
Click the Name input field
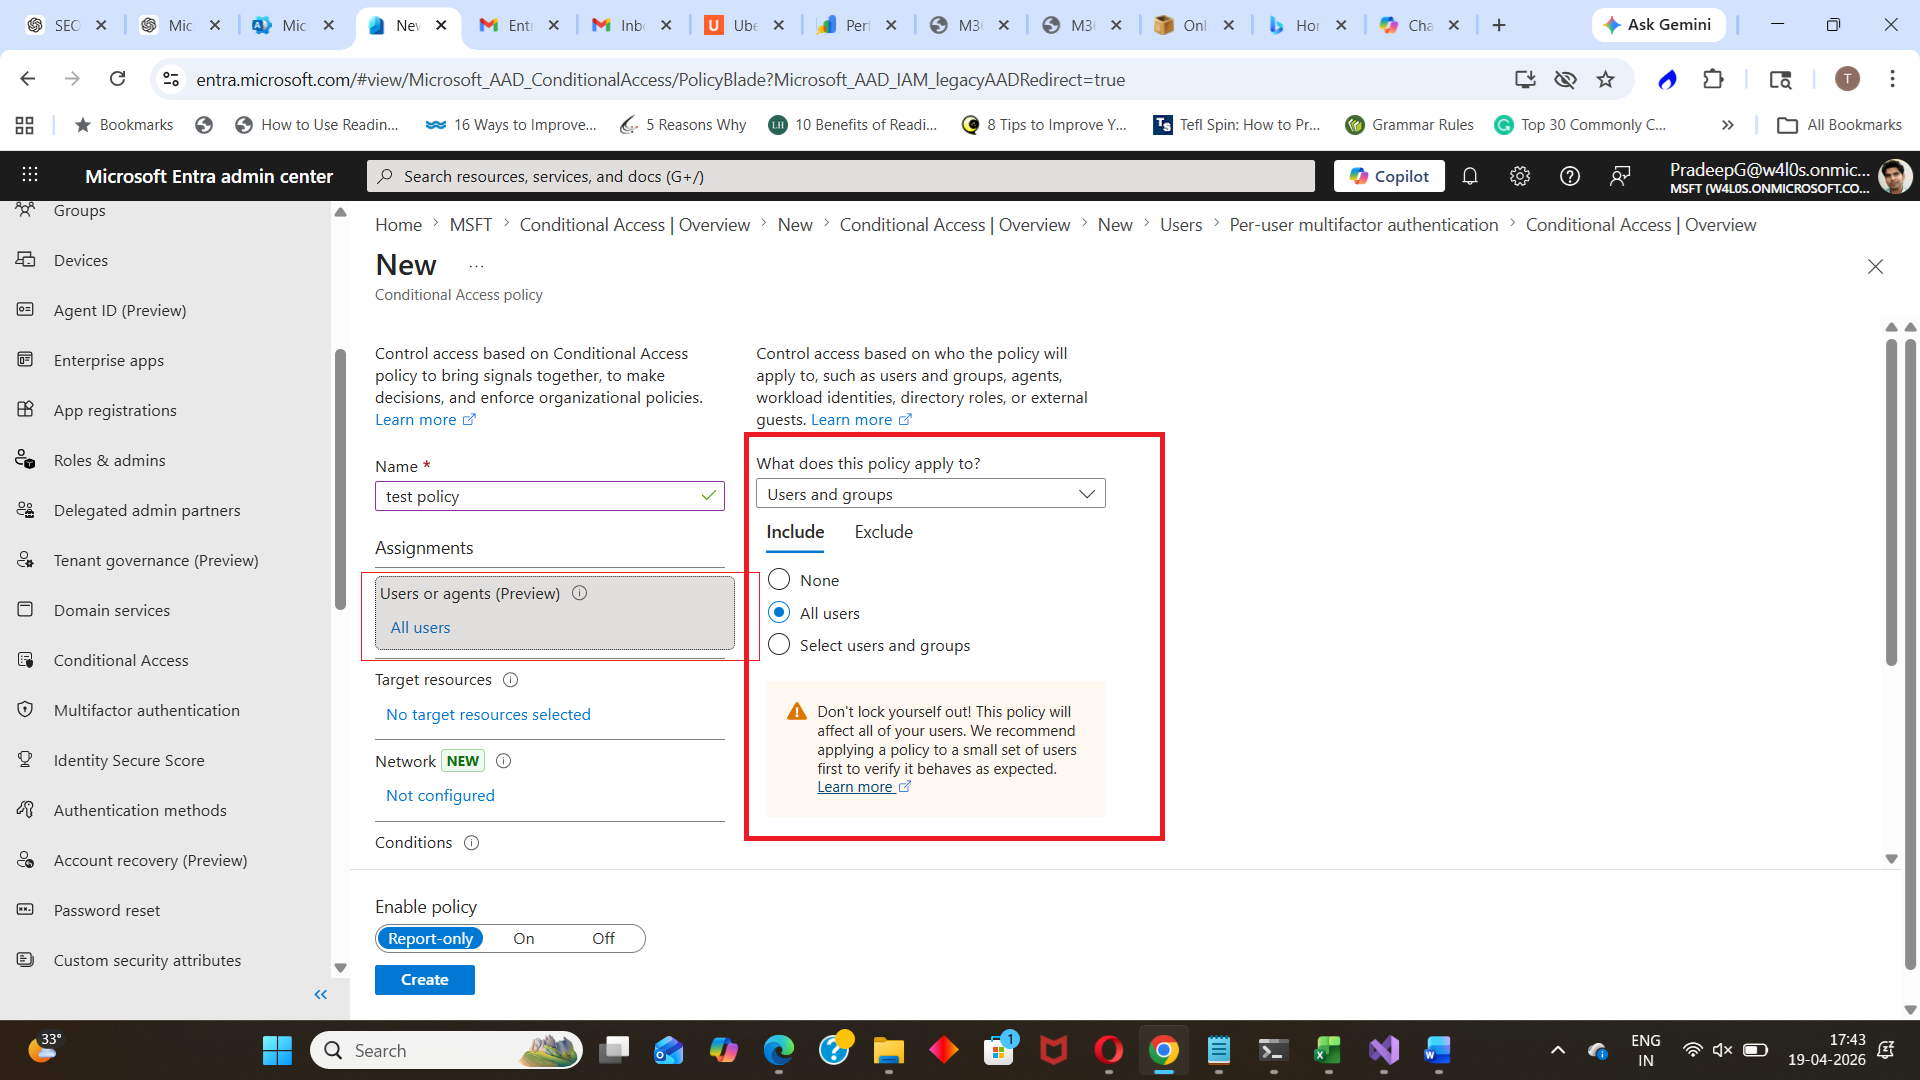pyautogui.click(x=540, y=496)
